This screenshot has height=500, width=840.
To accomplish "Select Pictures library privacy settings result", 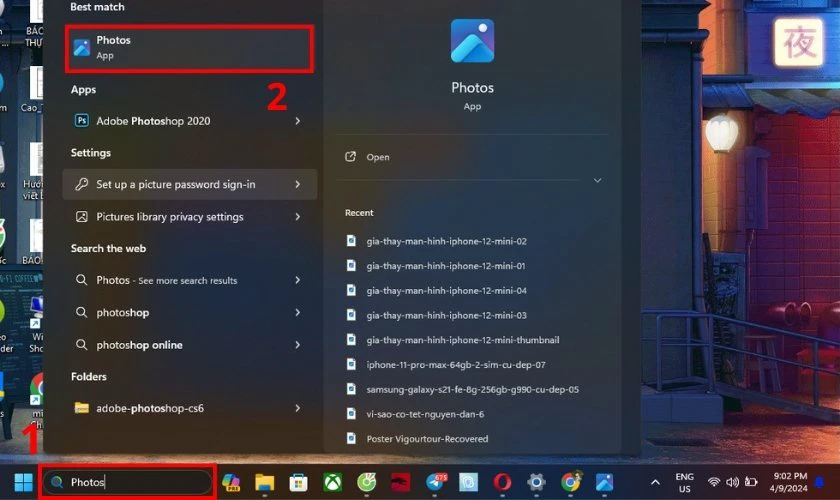I will pos(190,217).
